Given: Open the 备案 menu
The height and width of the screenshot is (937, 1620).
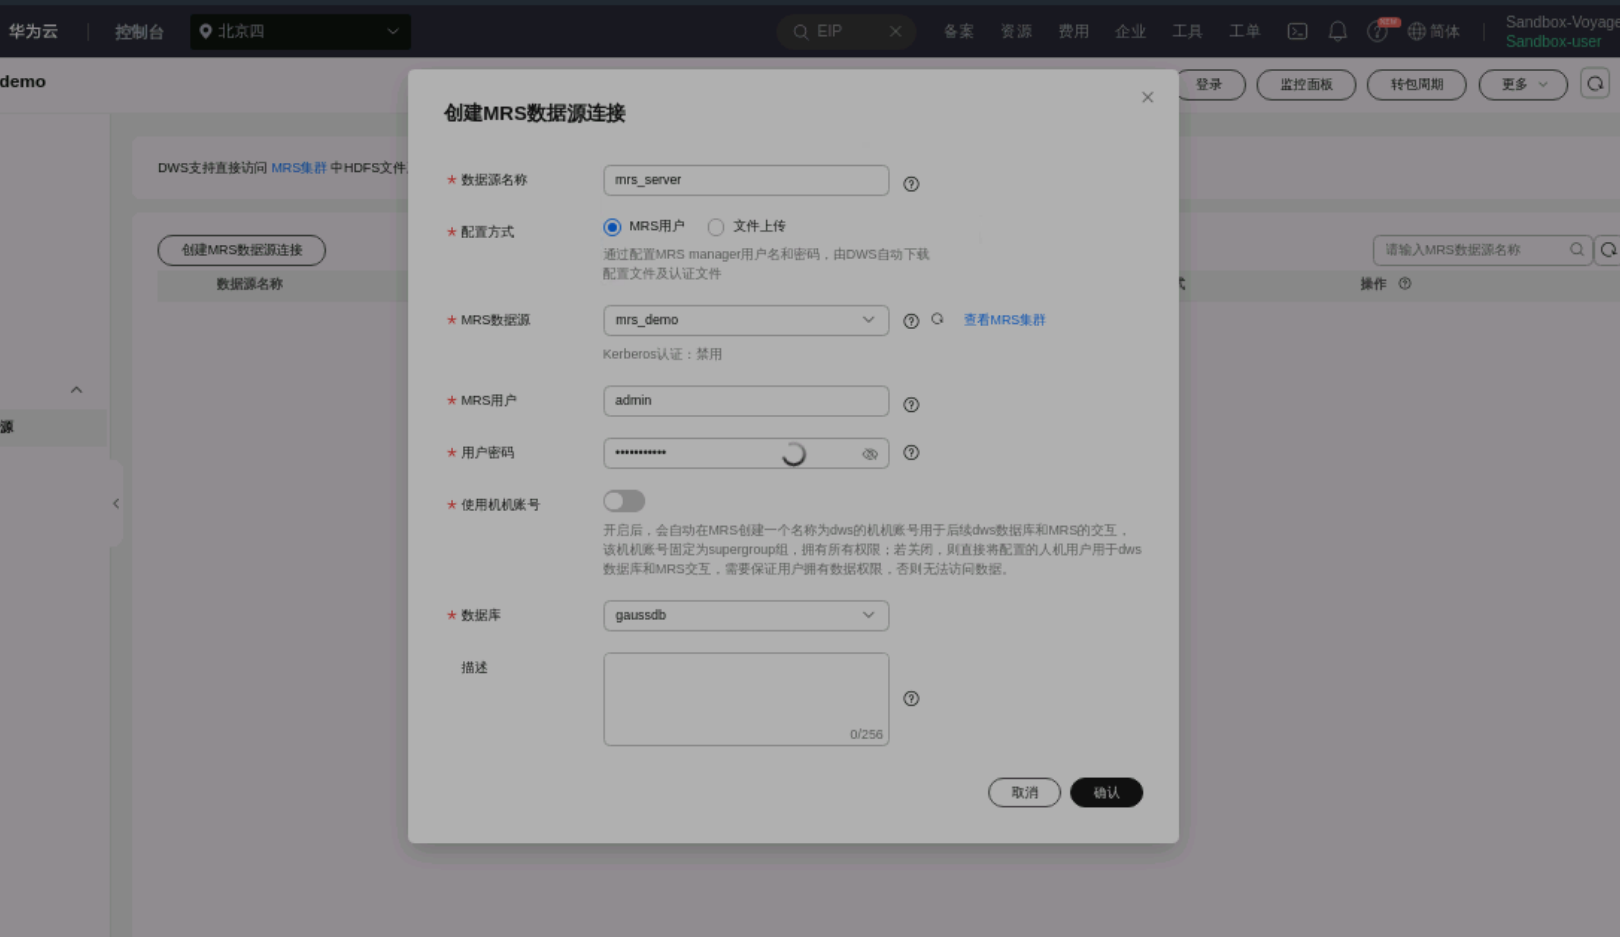Looking at the screenshot, I should pyautogui.click(x=958, y=32).
